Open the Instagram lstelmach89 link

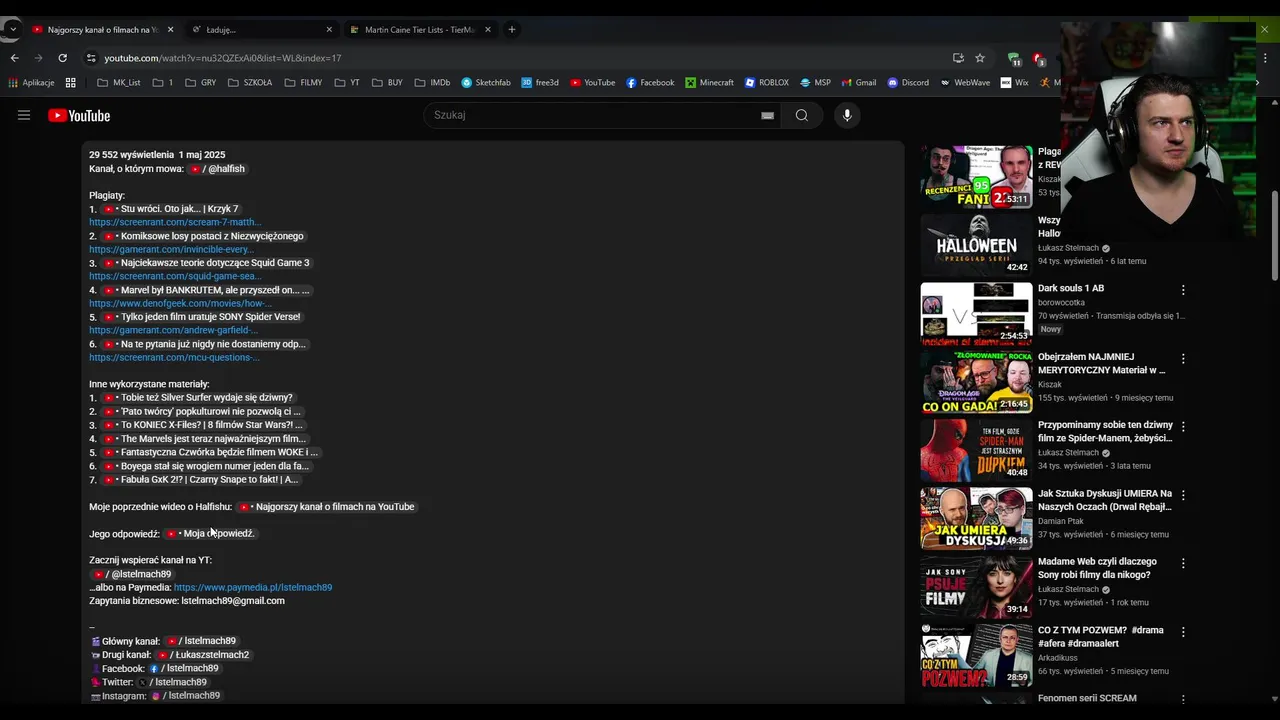pos(185,696)
